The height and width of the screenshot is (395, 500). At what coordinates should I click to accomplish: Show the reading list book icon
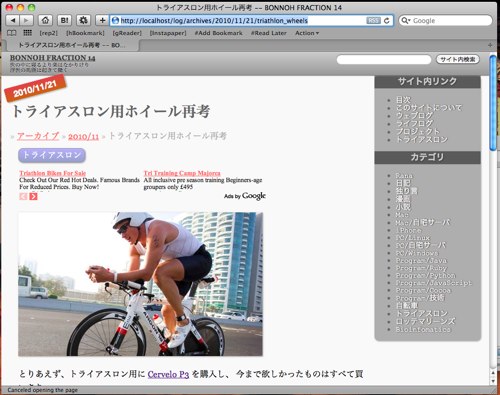click(12, 33)
